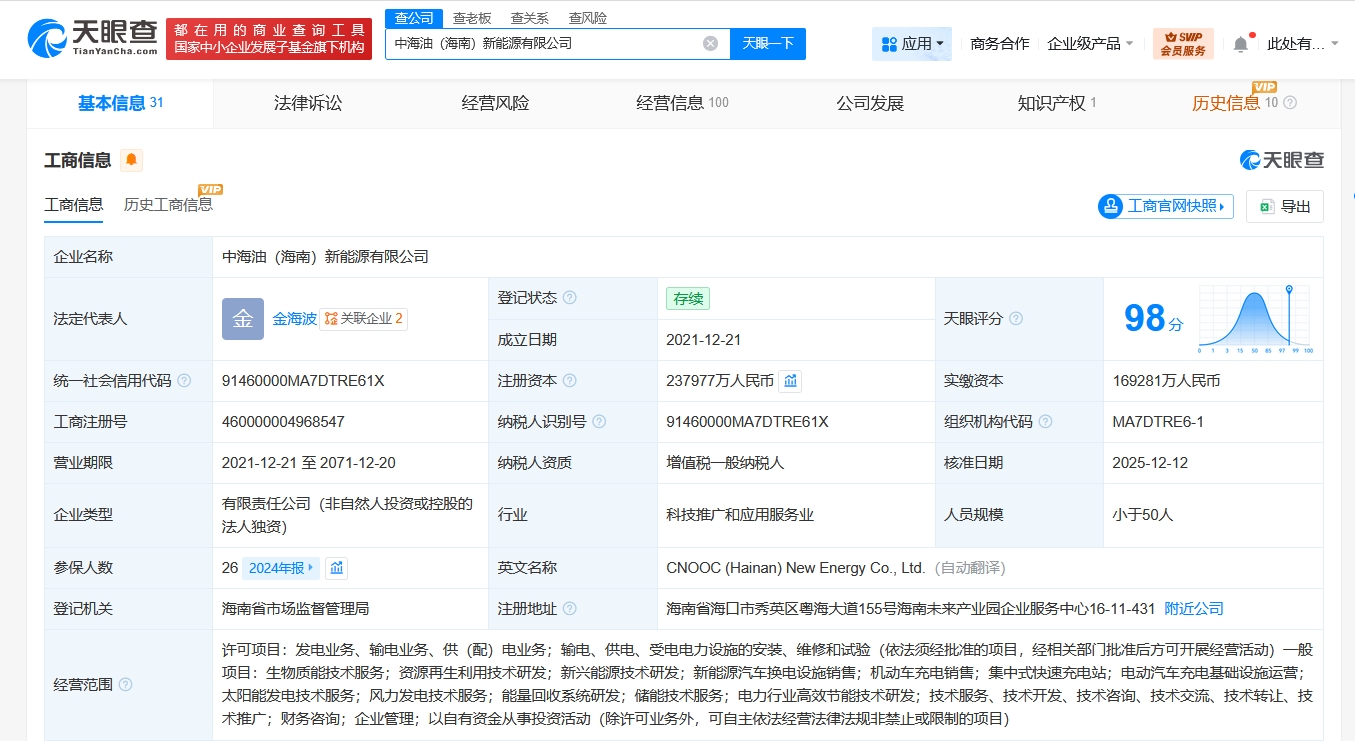Image resolution: width=1355 pixels, height=741 pixels.
Task: Clear the search box text
Action: click(x=710, y=44)
